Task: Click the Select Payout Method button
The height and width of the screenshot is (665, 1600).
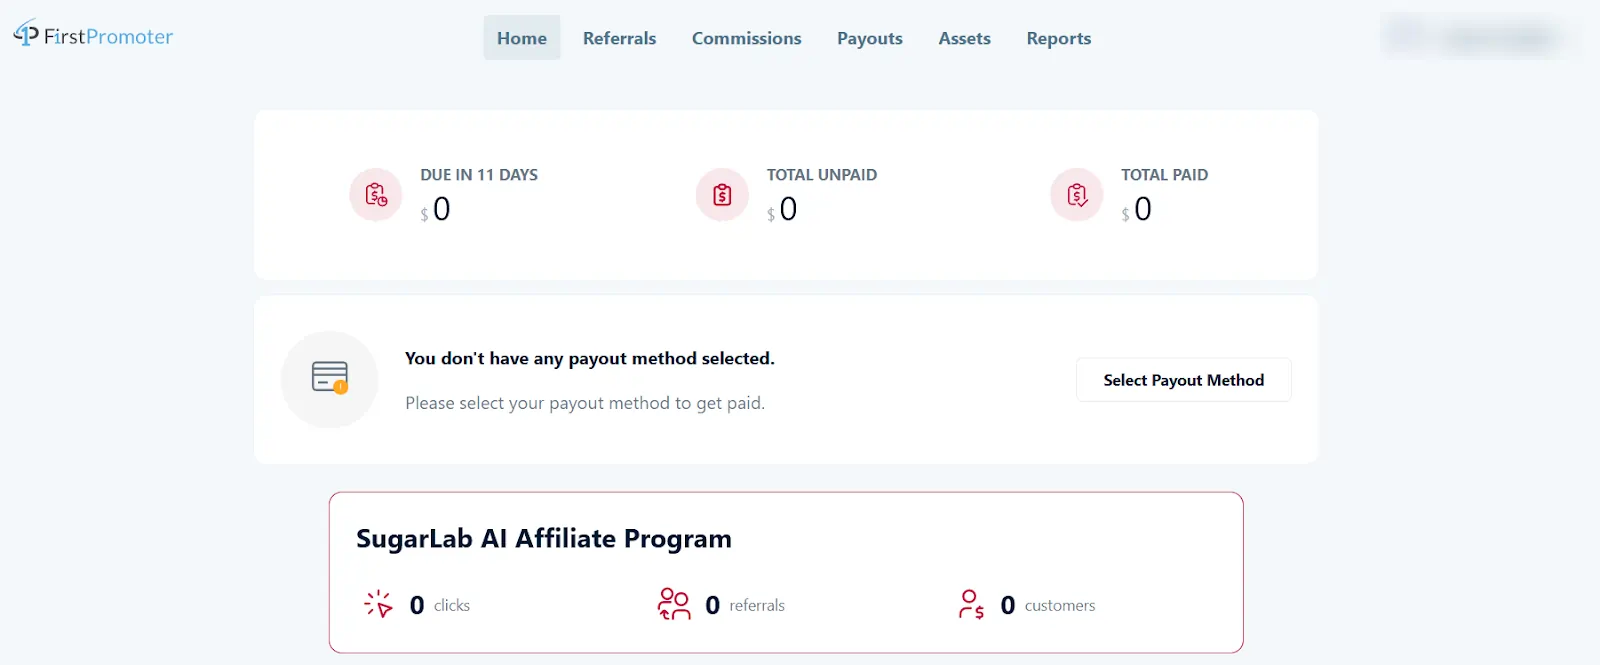Action: point(1183,380)
